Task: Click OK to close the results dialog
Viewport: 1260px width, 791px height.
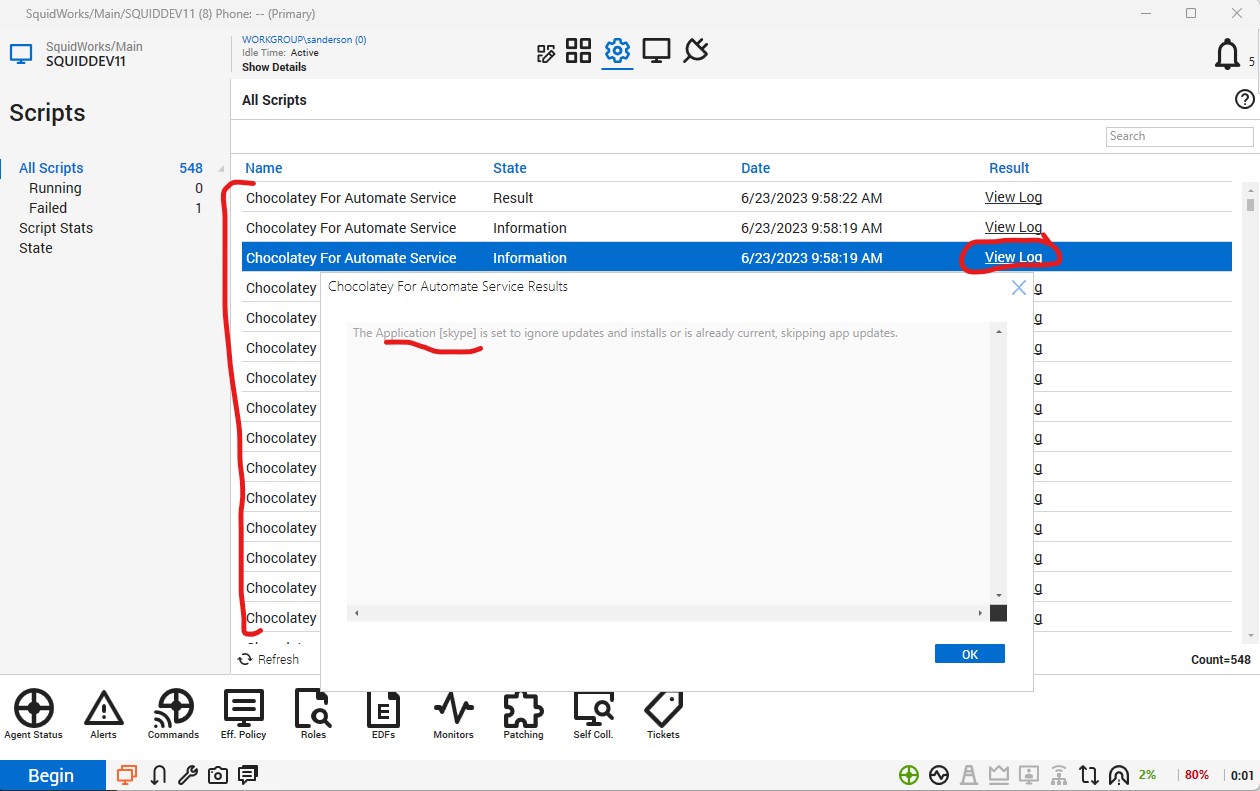Action: click(x=968, y=653)
